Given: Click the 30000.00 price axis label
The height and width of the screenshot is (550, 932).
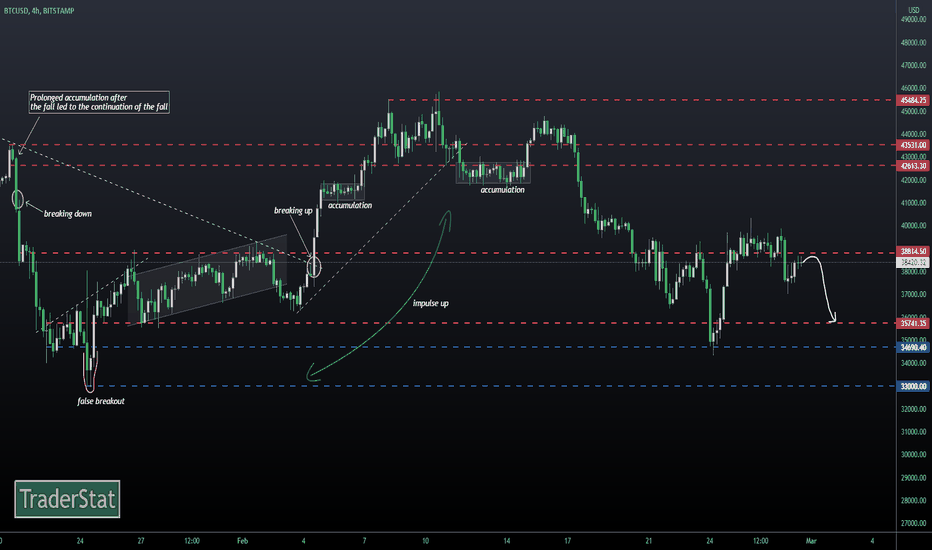Looking at the screenshot, I should coord(914,455).
